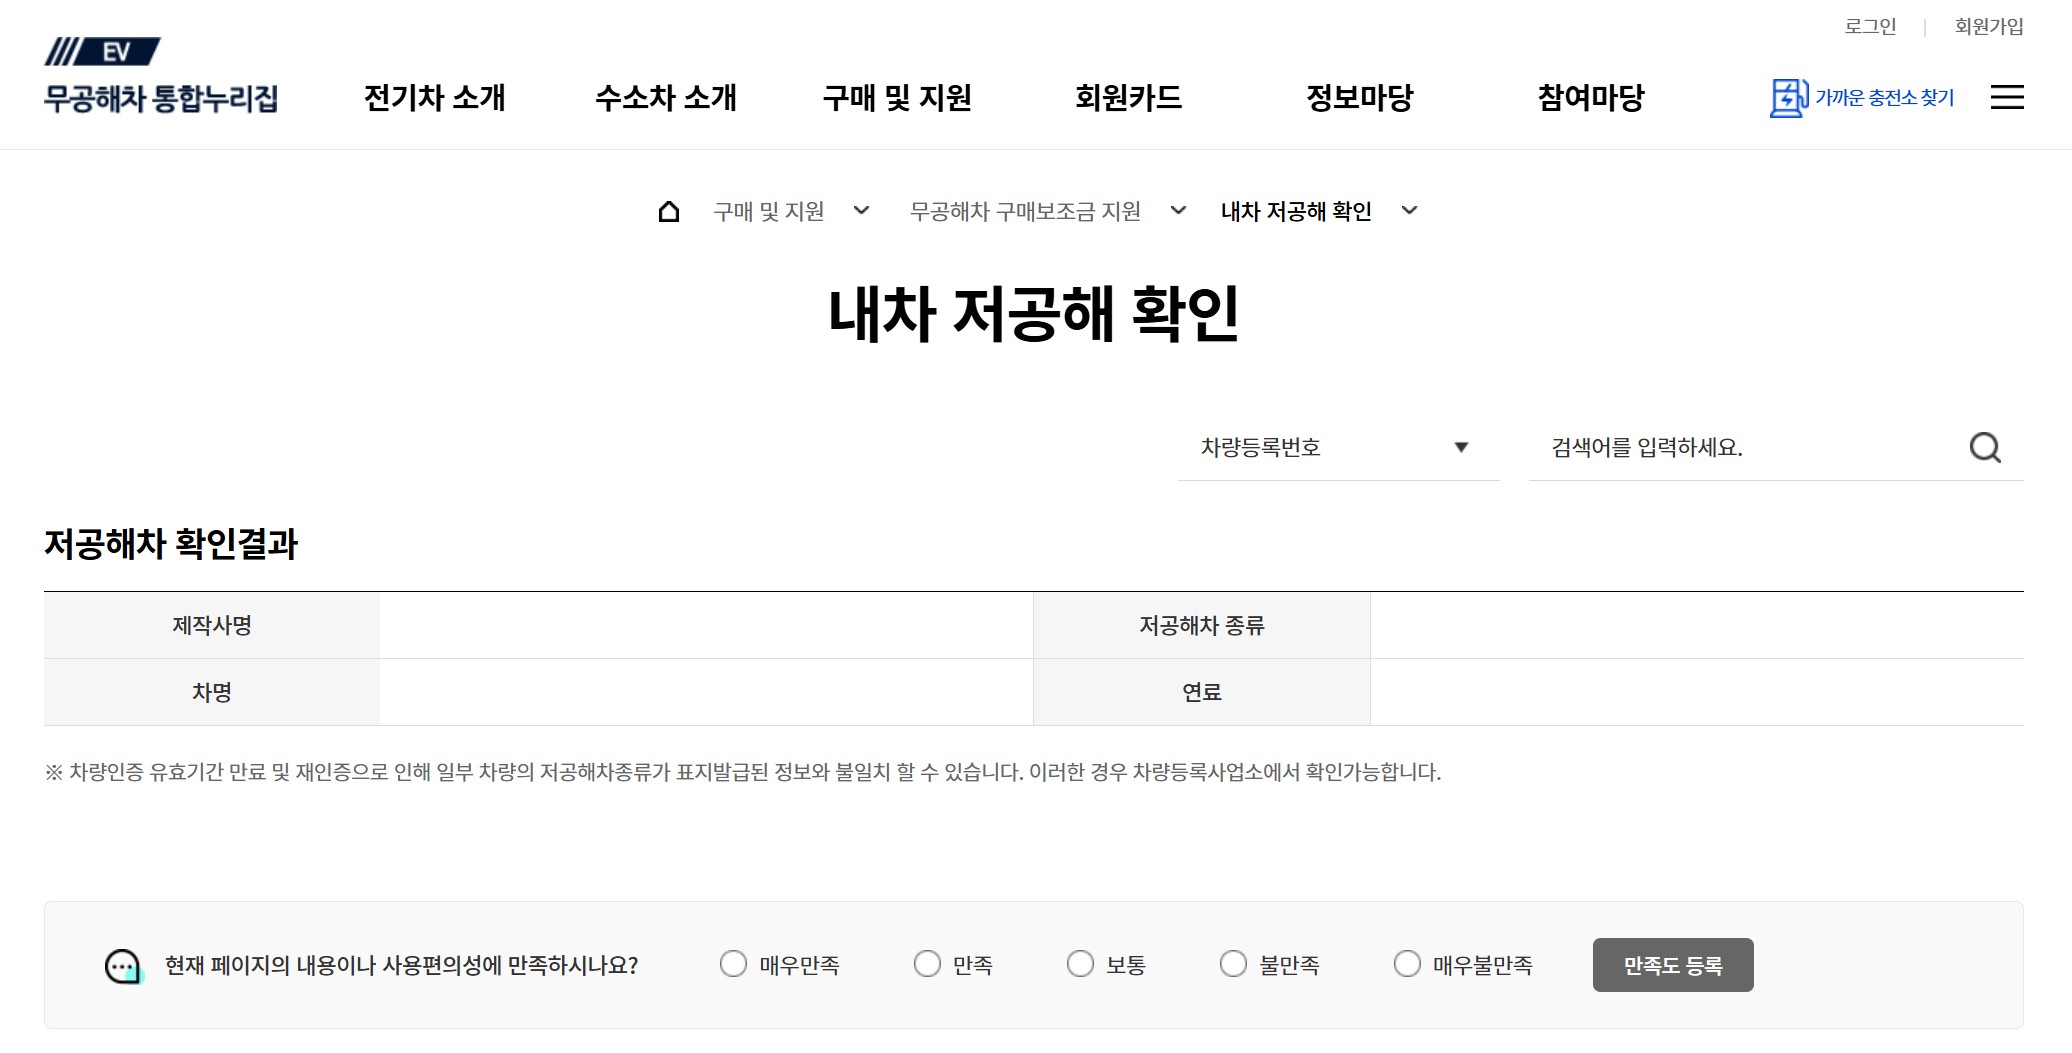Click the EV 무공해차 통합누리집 logo
The height and width of the screenshot is (1053, 2072).
162,72
